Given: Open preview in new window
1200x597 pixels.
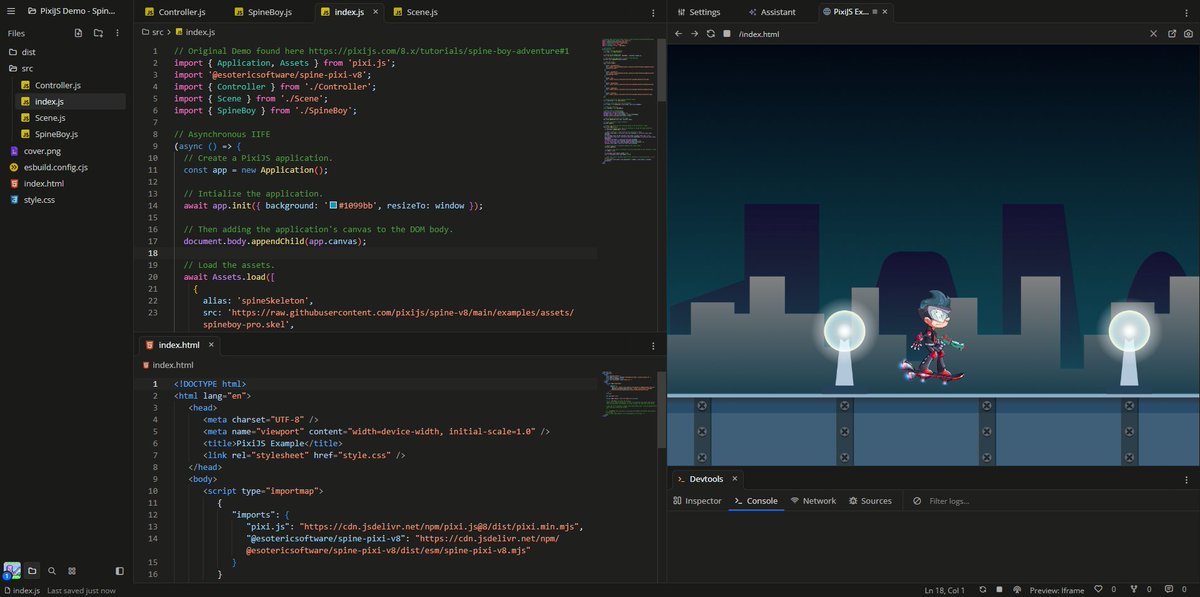Looking at the screenshot, I should pyautogui.click(x=1172, y=33).
